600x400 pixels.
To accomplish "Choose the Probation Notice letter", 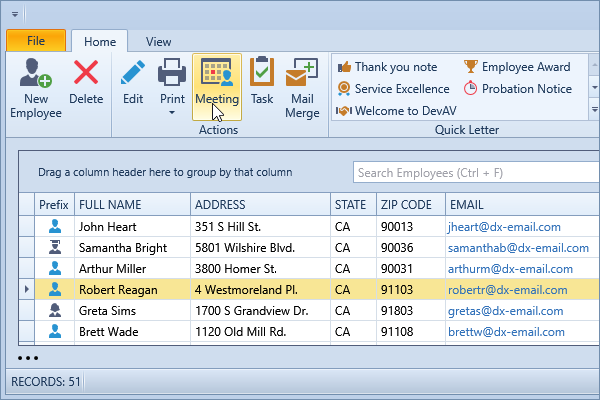I will pyautogui.click(x=518, y=89).
